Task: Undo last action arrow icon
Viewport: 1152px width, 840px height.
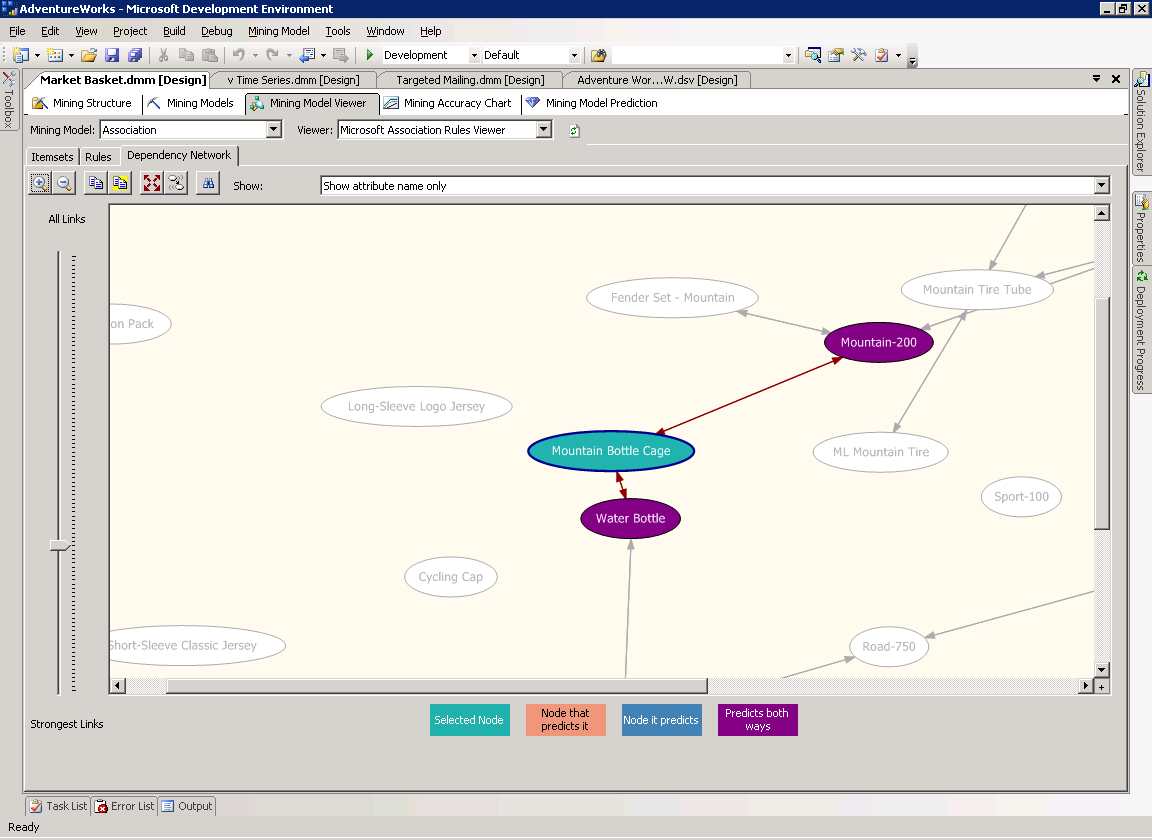Action: coord(239,55)
